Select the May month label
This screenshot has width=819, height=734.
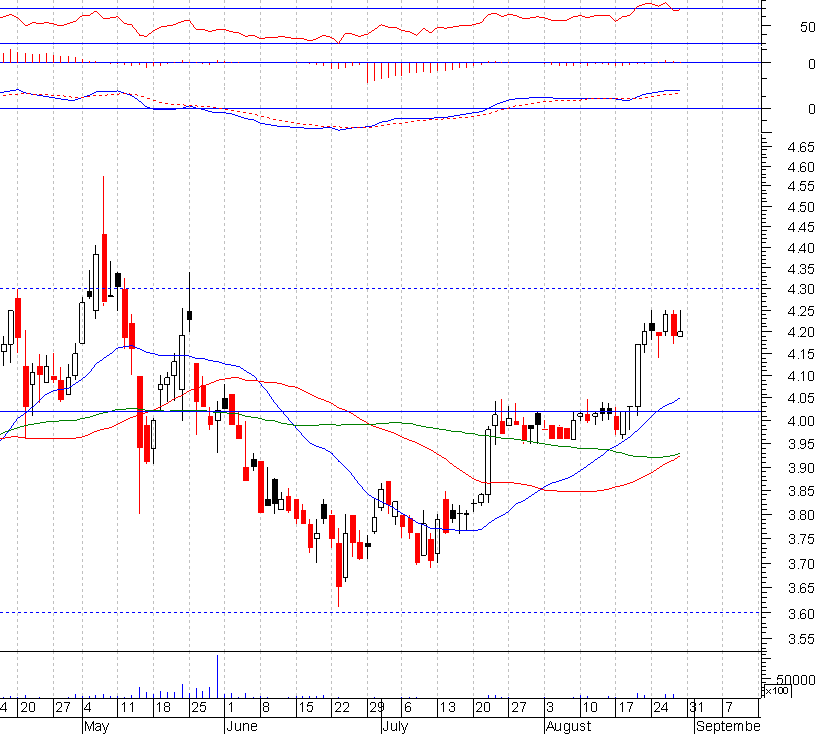[96, 726]
